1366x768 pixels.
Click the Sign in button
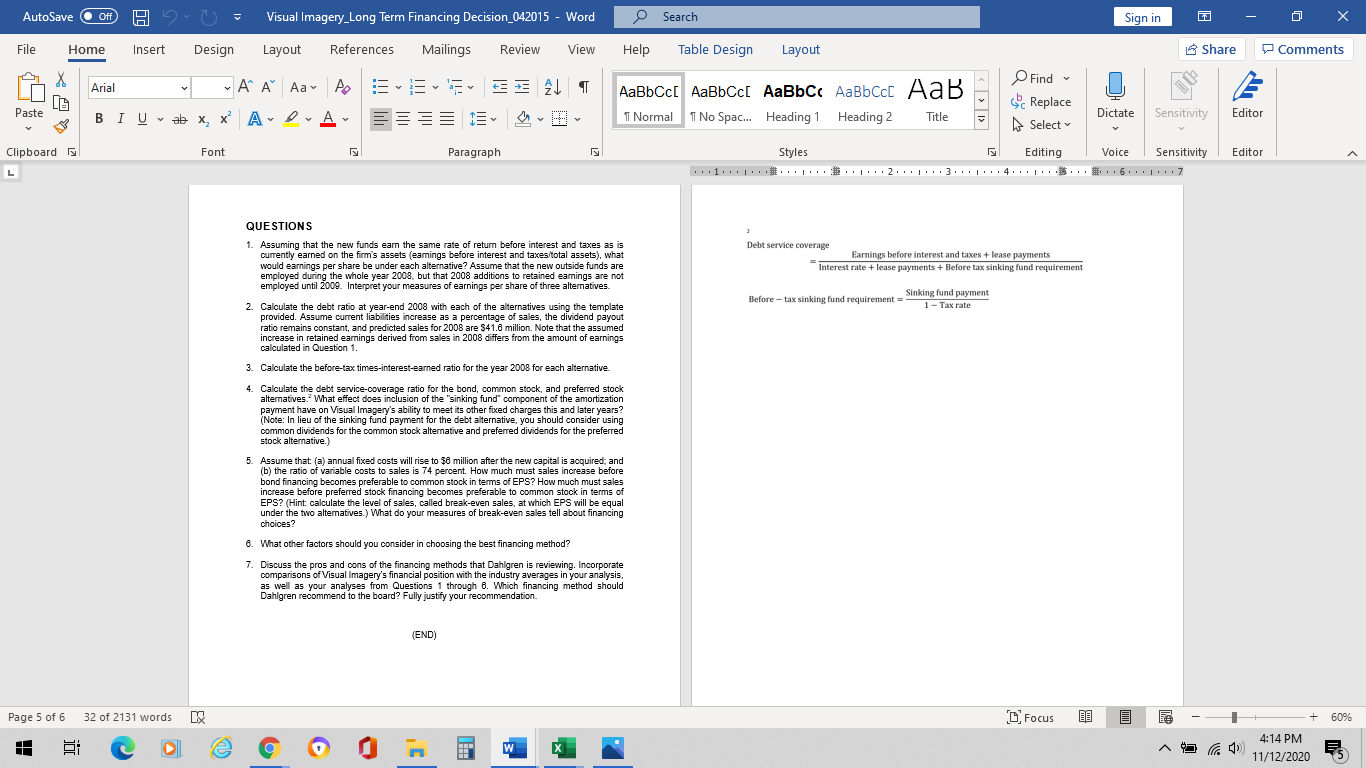1142,17
